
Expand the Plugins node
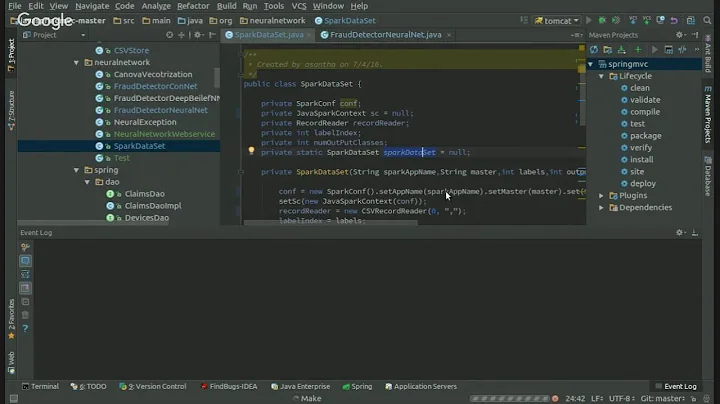tap(601, 196)
